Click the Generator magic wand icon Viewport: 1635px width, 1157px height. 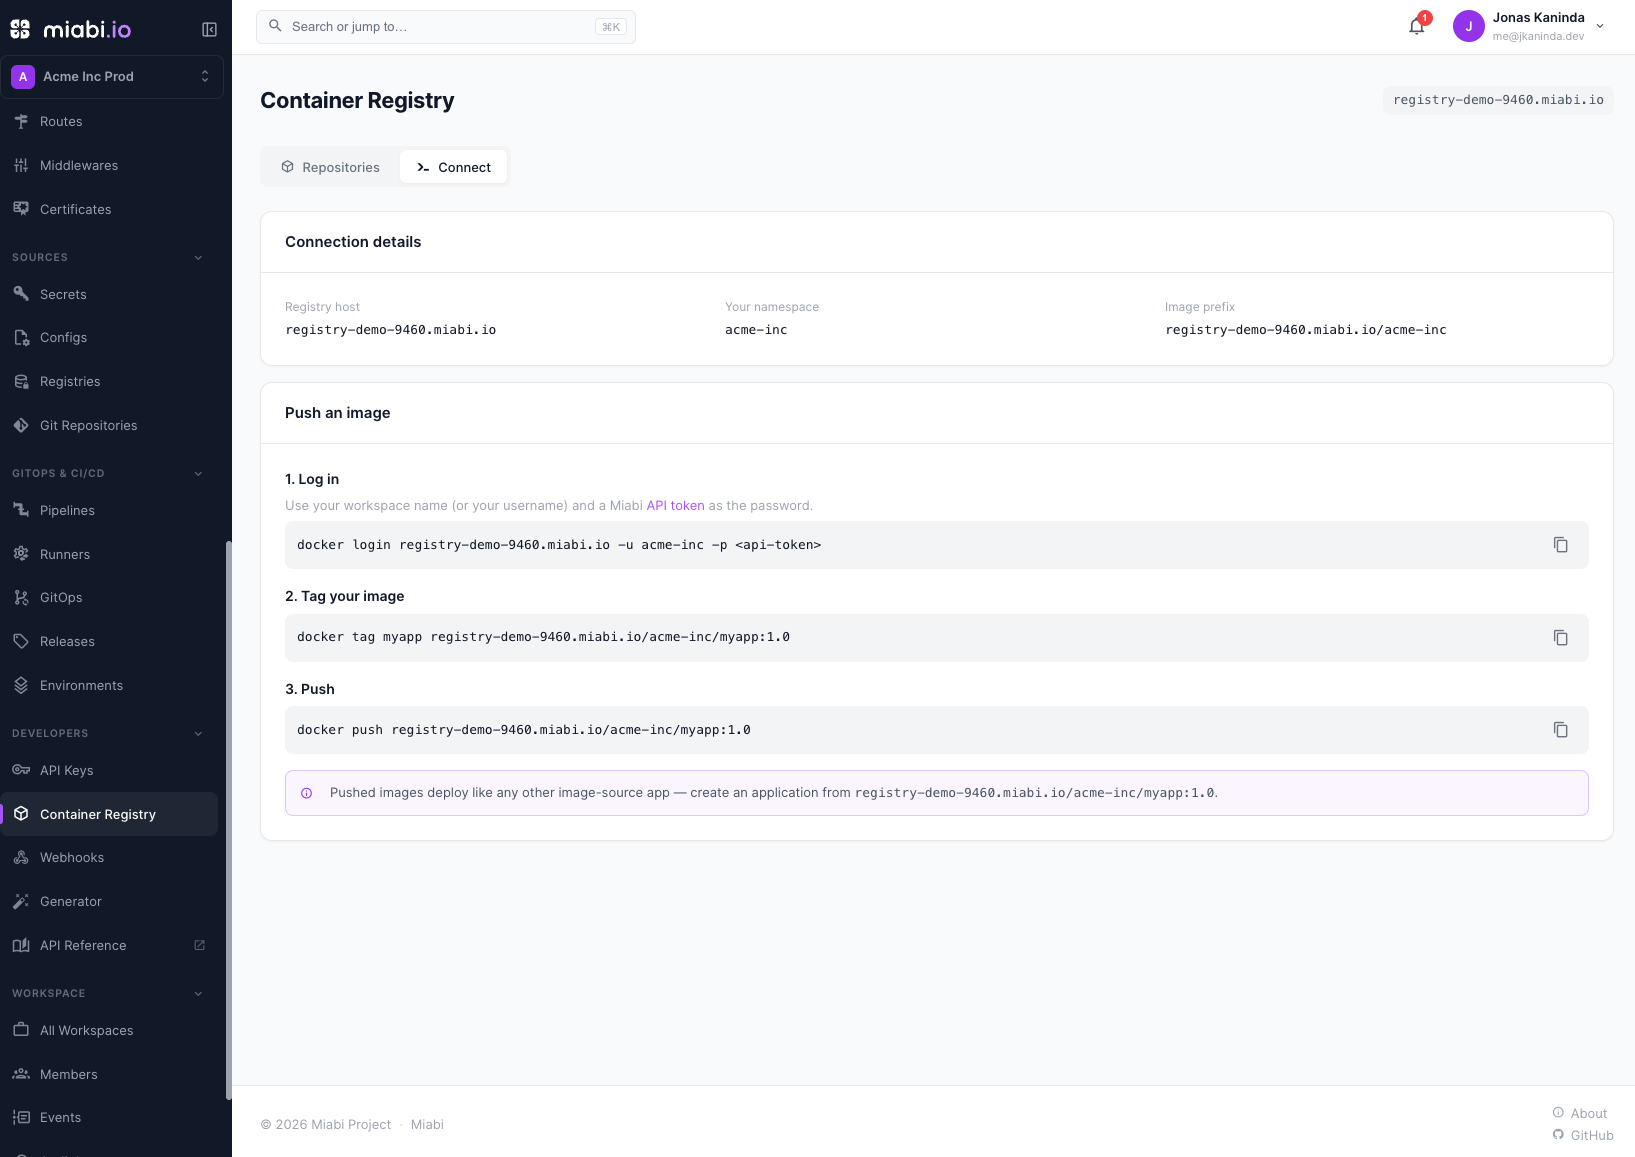pyautogui.click(x=21, y=901)
